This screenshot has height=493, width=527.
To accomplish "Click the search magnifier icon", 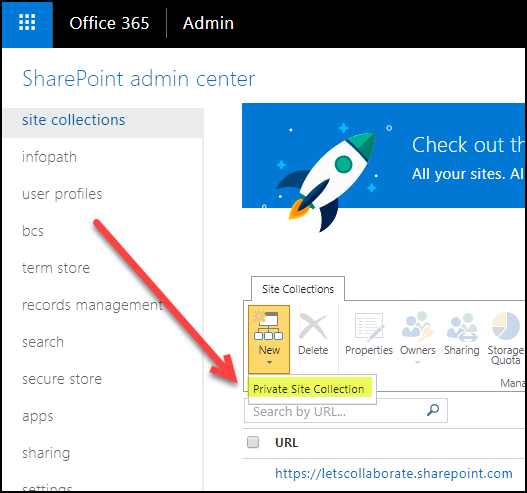I will pyautogui.click(x=433, y=410).
